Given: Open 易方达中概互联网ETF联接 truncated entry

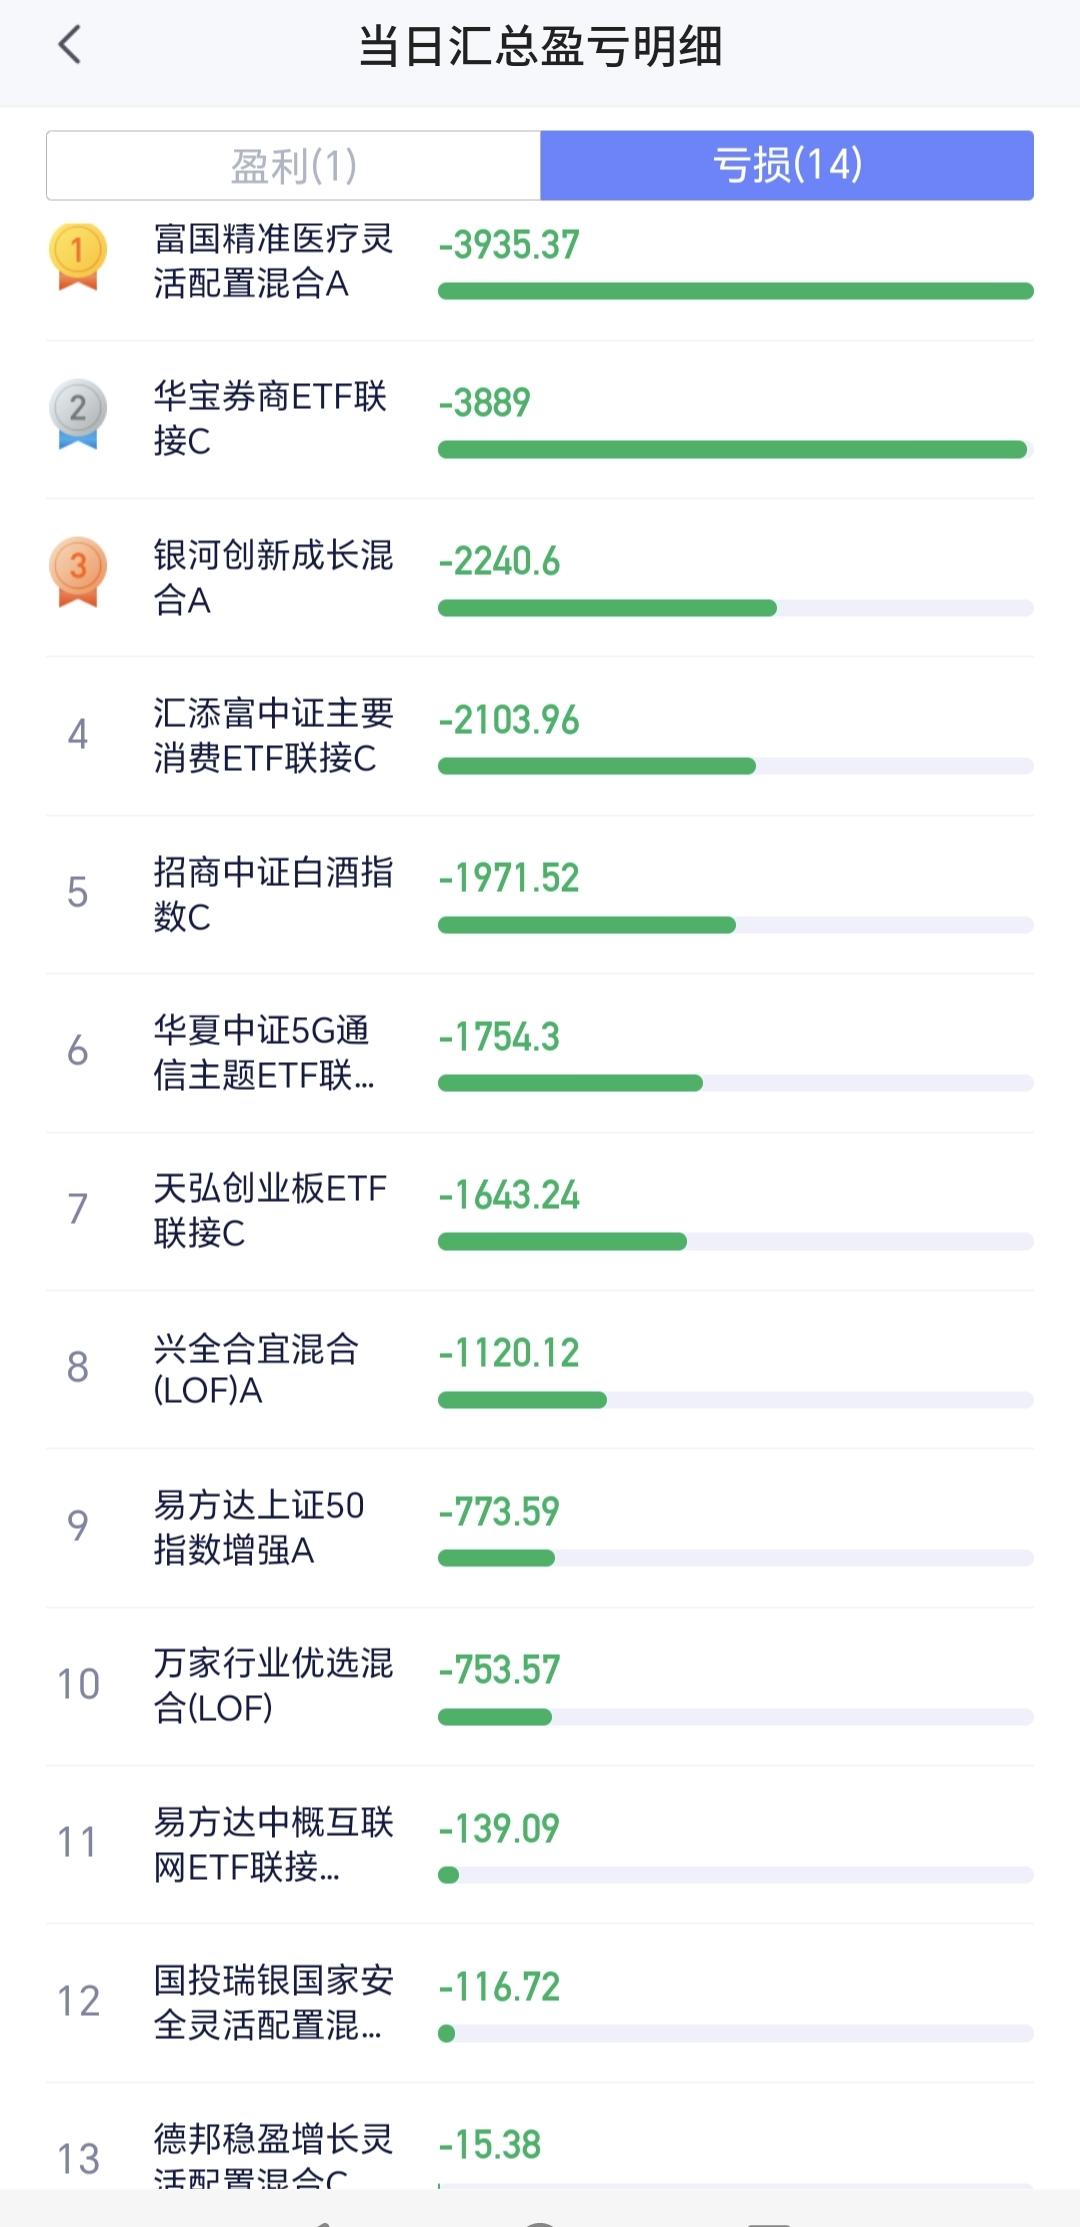Looking at the screenshot, I should click(x=272, y=1844).
